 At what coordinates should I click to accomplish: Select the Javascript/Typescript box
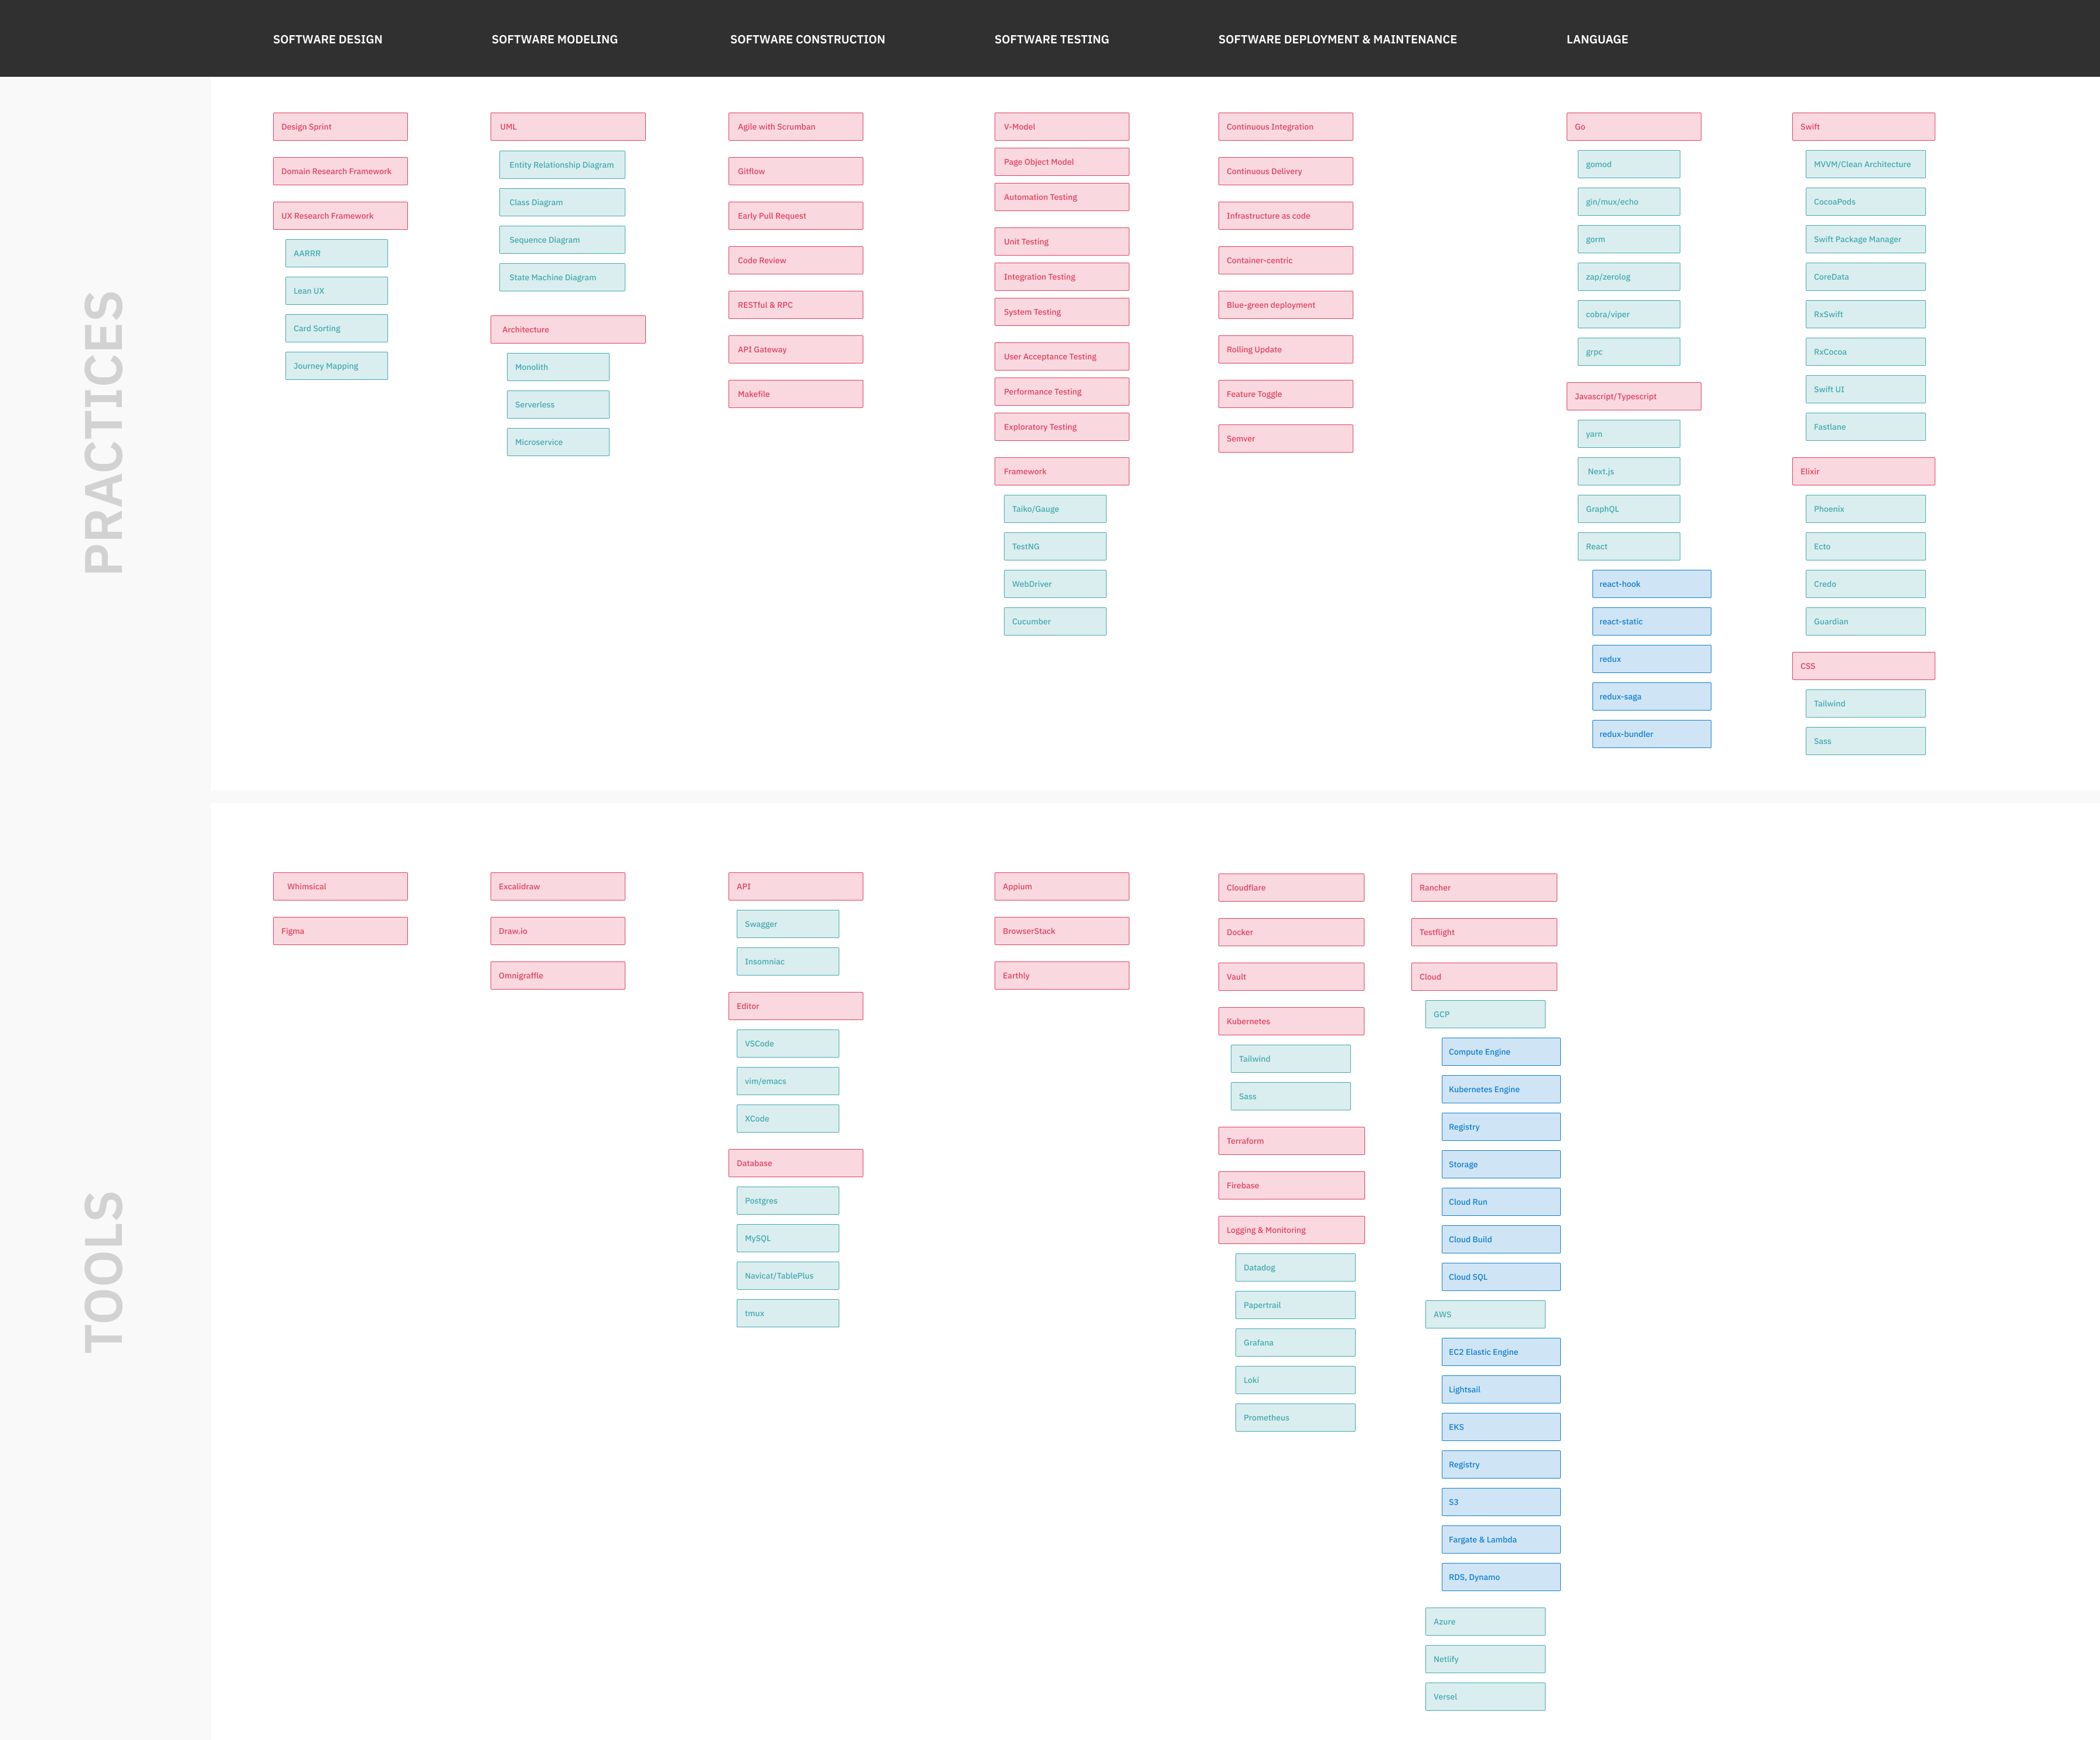[1634, 396]
